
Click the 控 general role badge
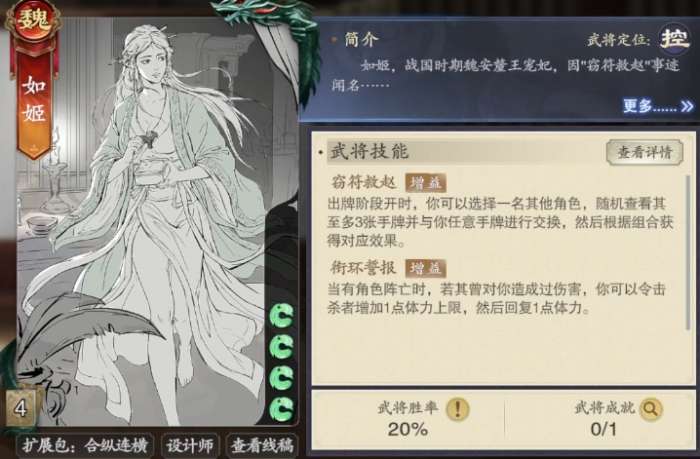[x=674, y=40]
